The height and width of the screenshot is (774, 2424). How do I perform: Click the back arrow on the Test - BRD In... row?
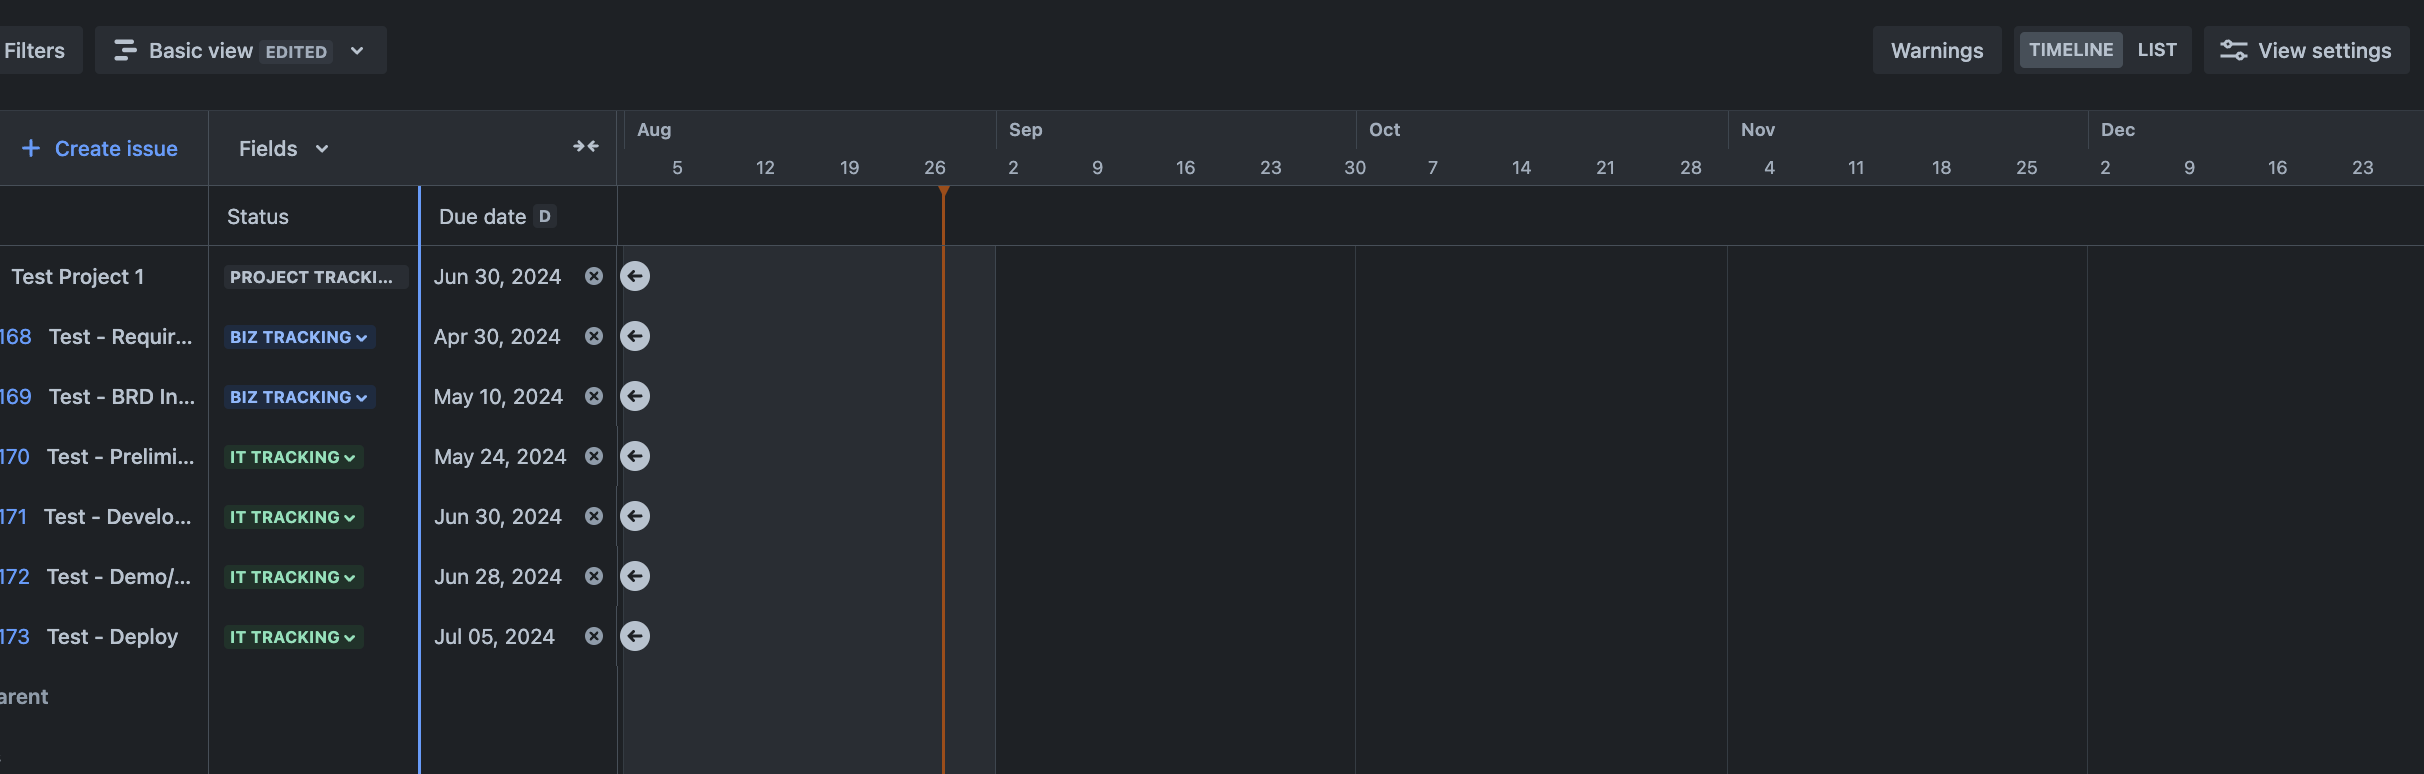(635, 396)
